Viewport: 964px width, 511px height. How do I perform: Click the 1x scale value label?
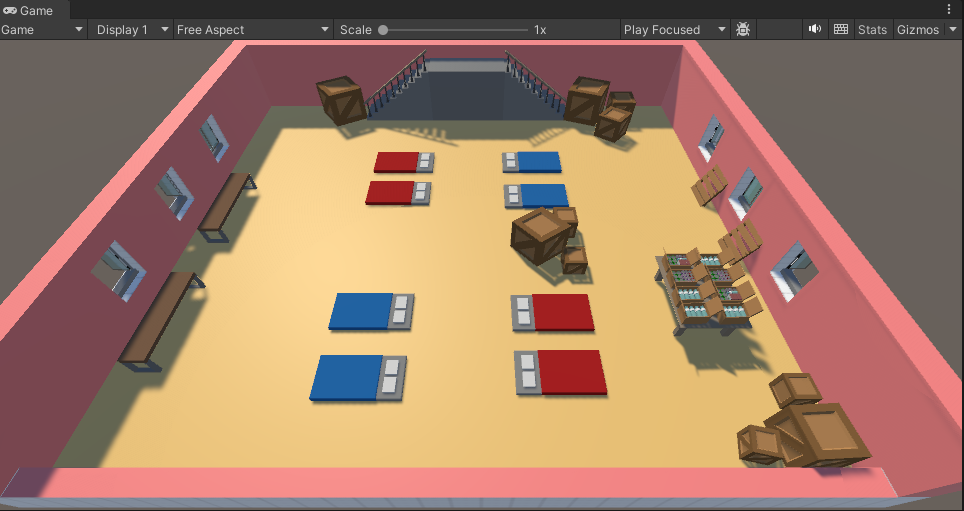(540, 30)
